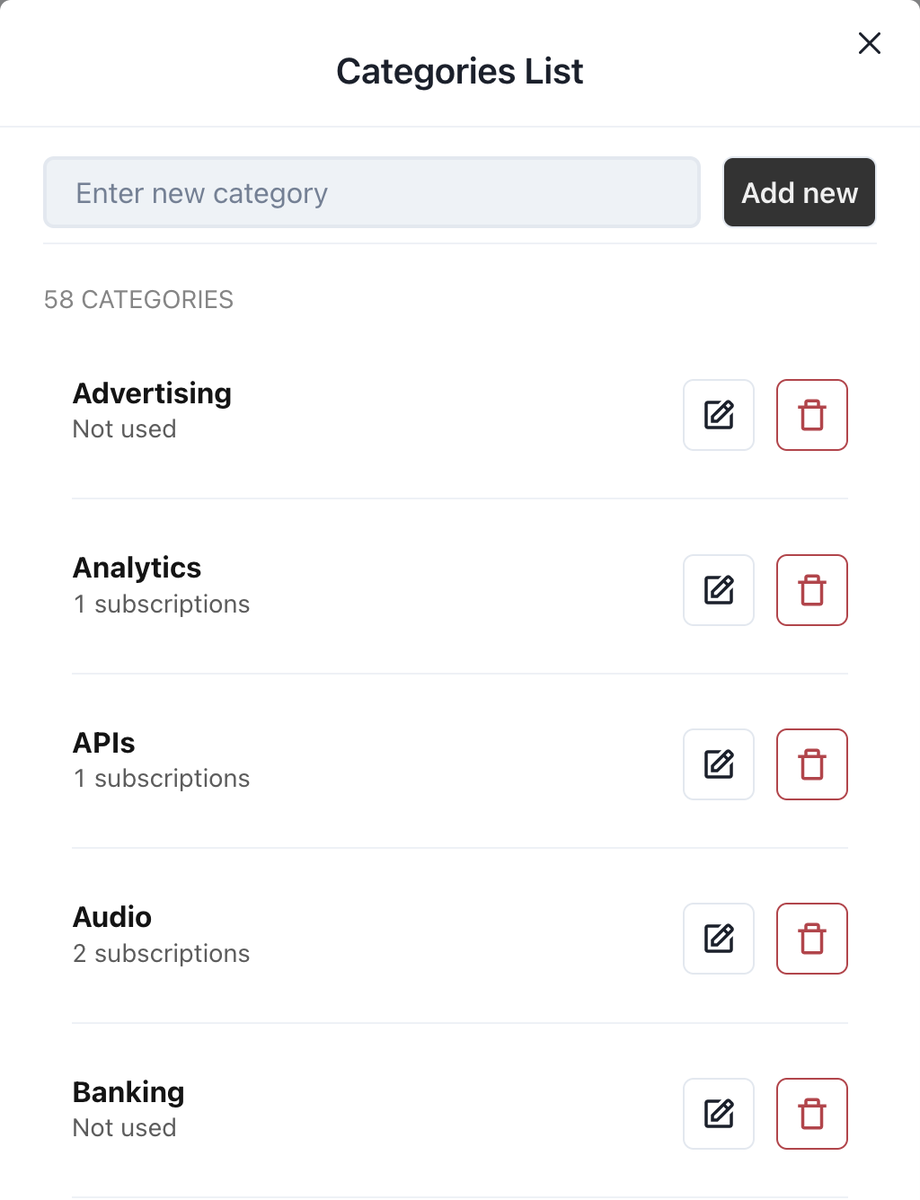920x1200 pixels.
Task: Edit the Banking category
Action: [718, 1113]
